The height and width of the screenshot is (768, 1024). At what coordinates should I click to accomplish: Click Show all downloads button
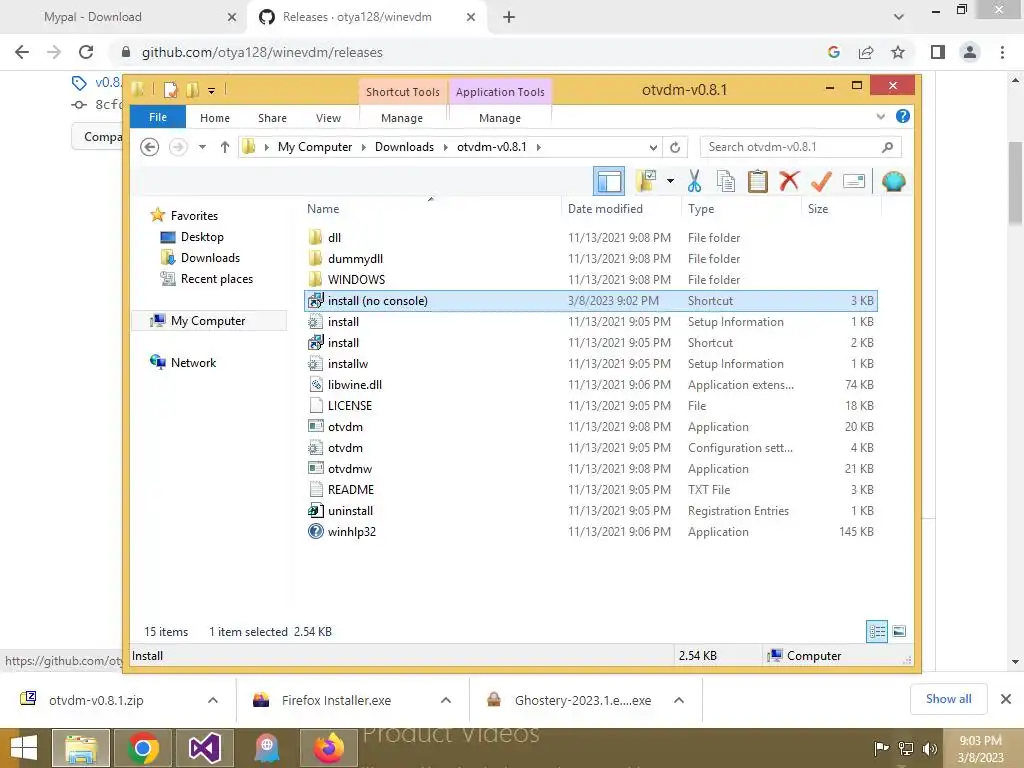[x=948, y=699]
